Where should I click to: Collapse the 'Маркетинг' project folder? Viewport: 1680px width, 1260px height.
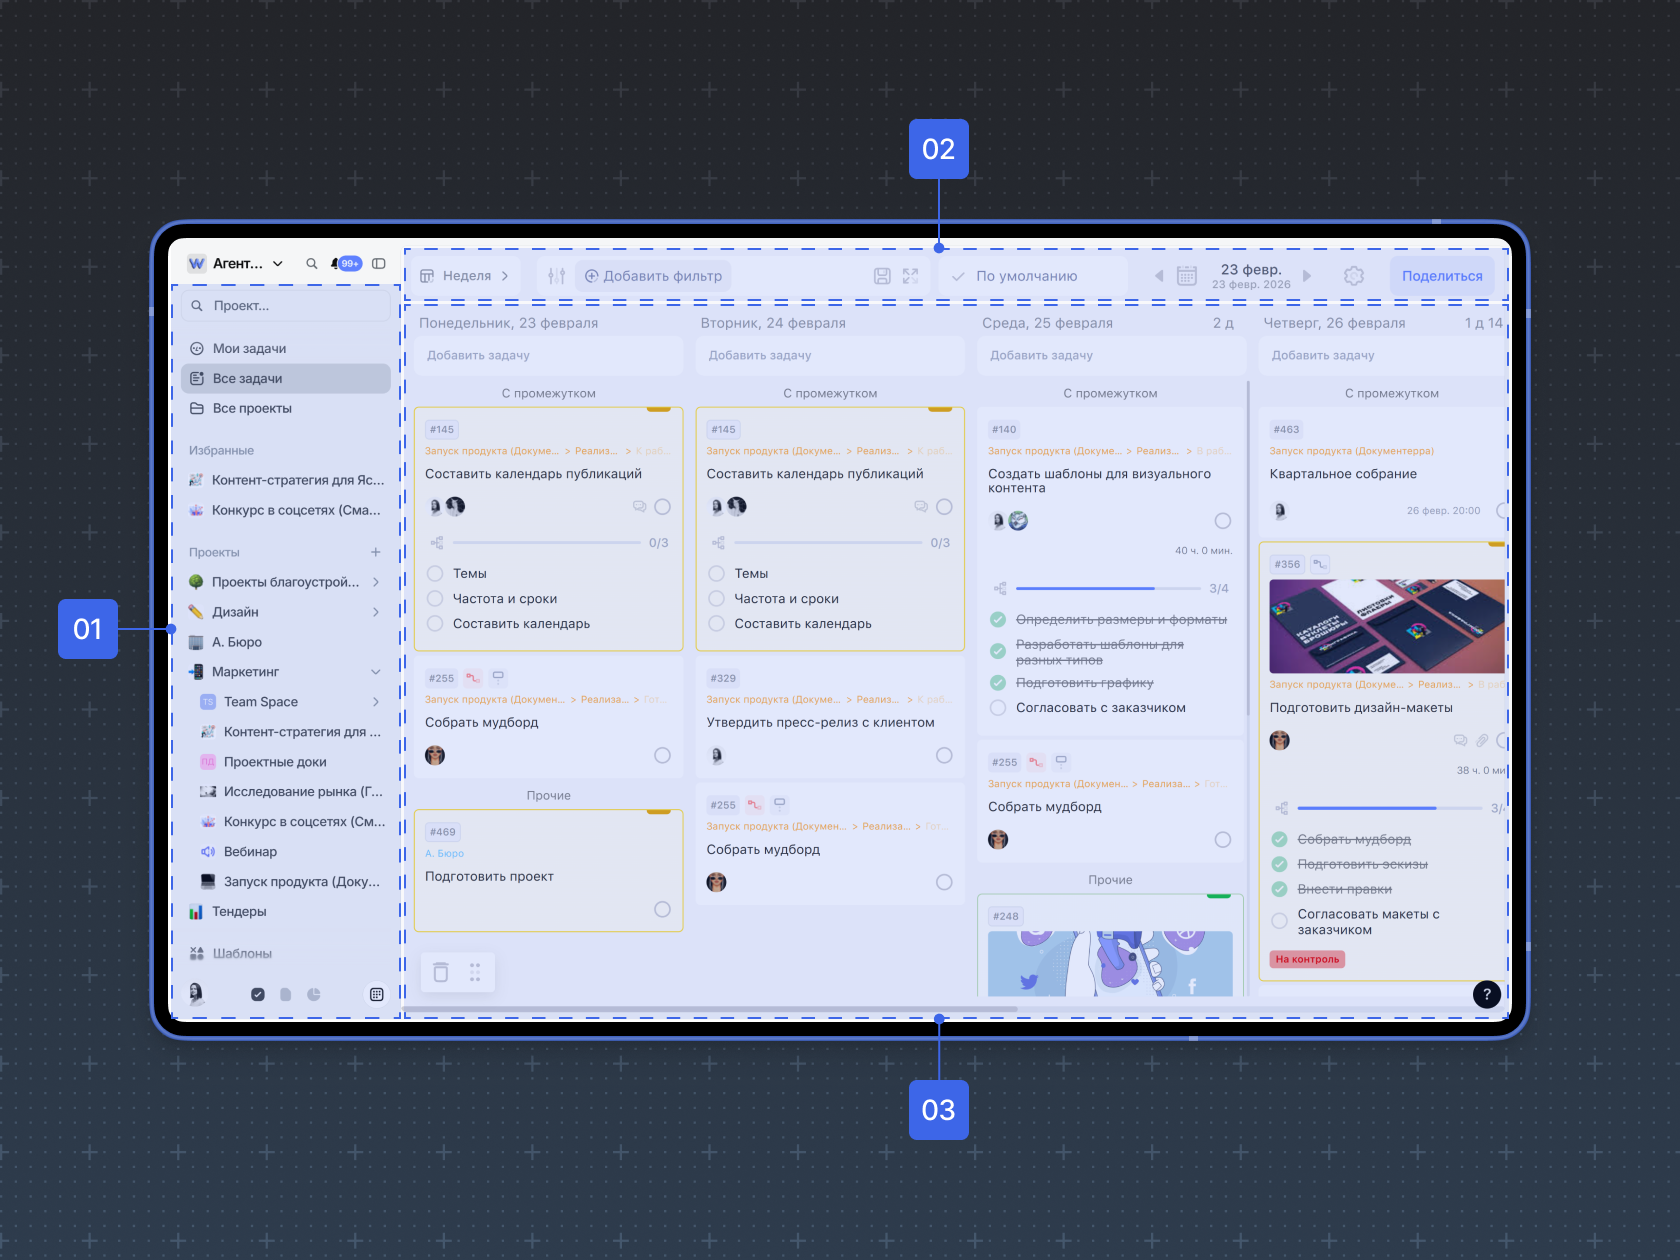(x=376, y=672)
